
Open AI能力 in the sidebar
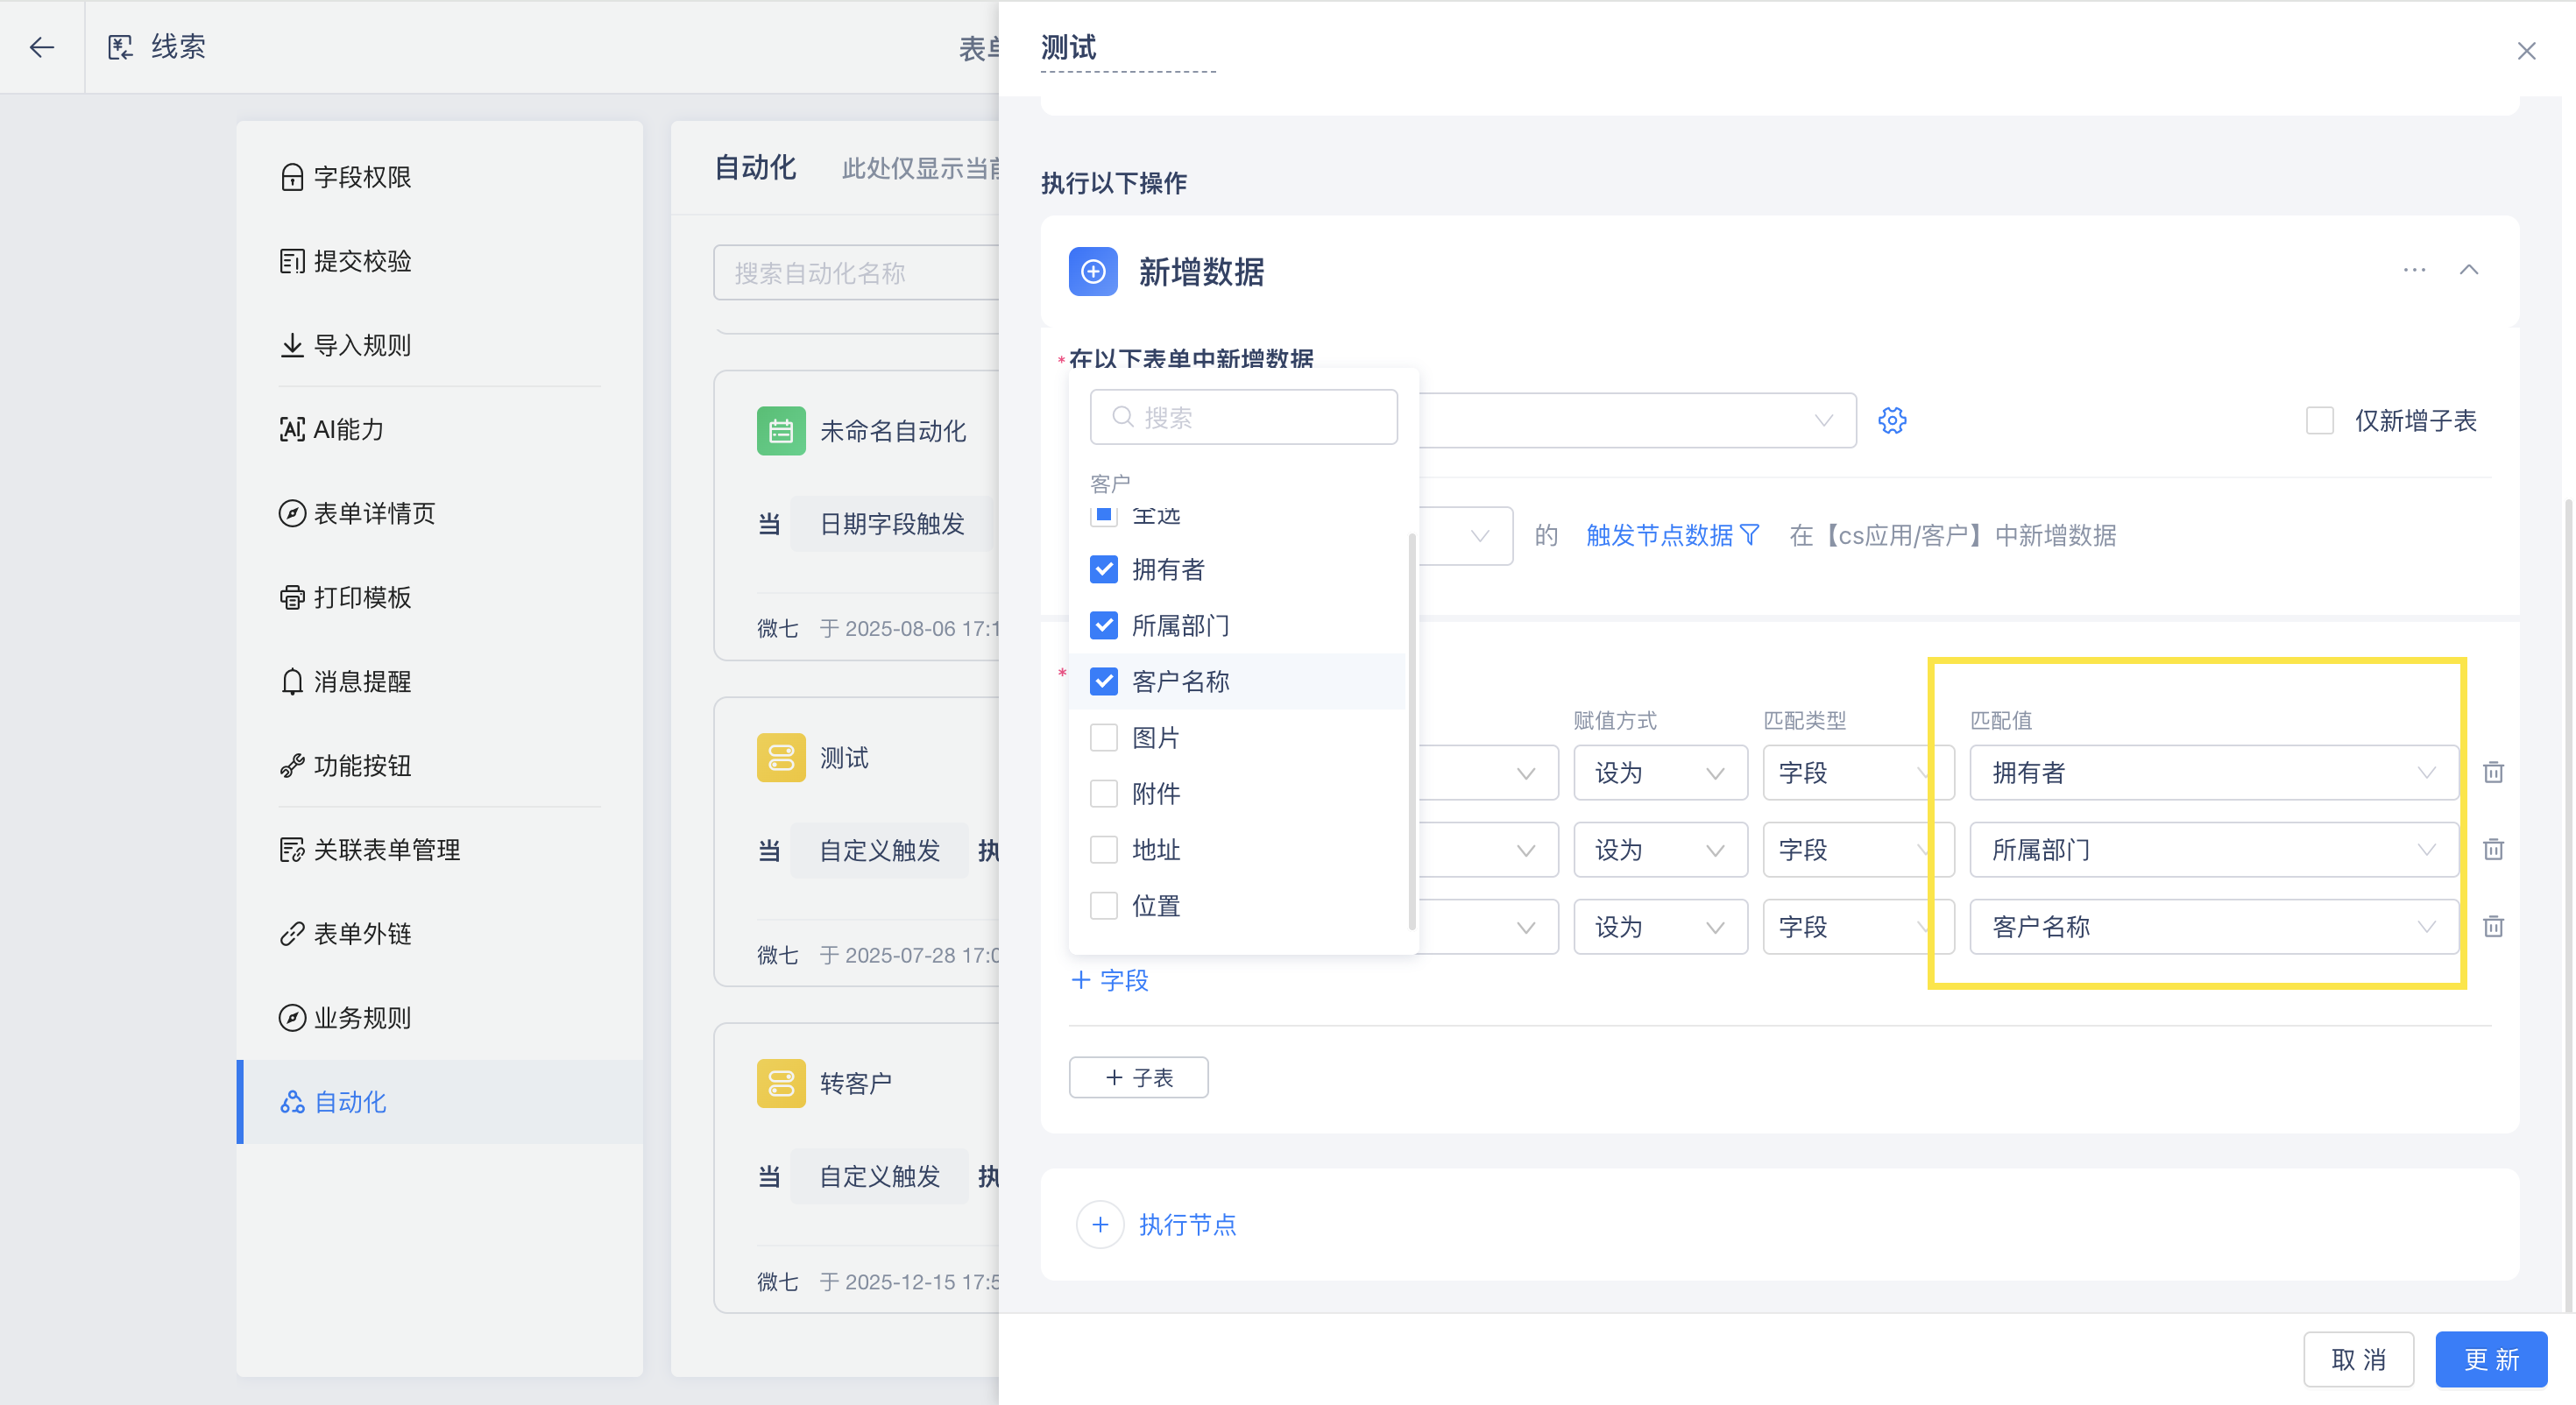440,429
